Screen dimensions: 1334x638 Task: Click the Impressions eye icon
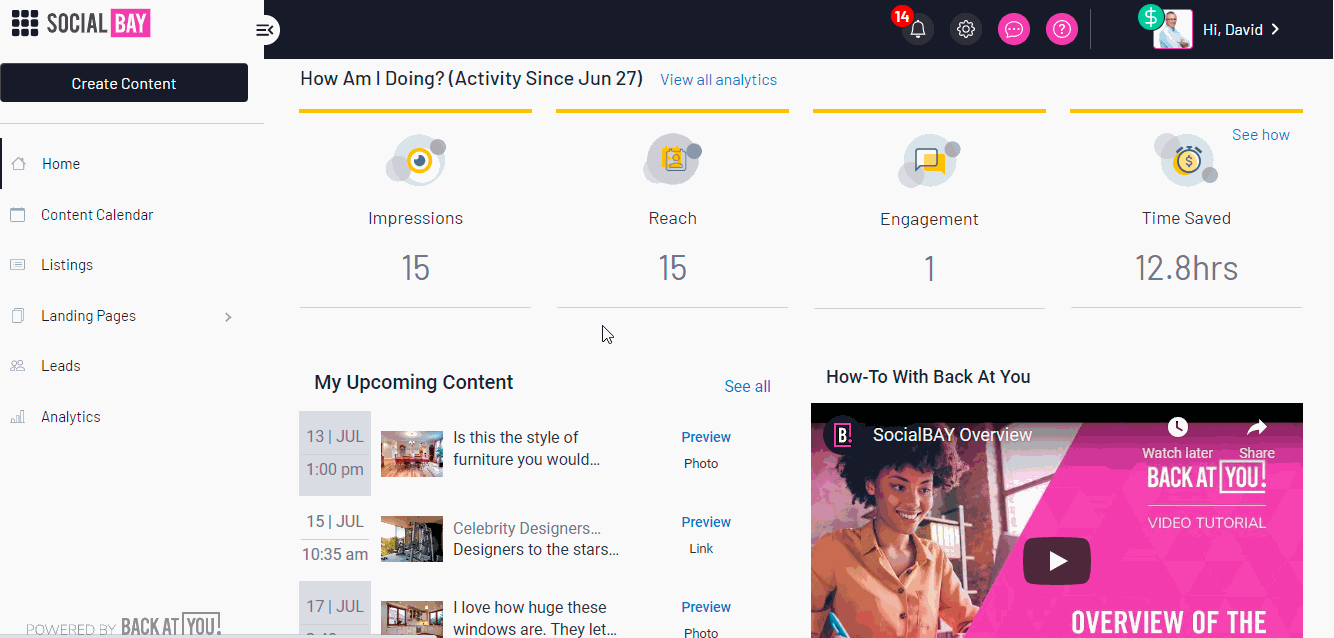[416, 160]
